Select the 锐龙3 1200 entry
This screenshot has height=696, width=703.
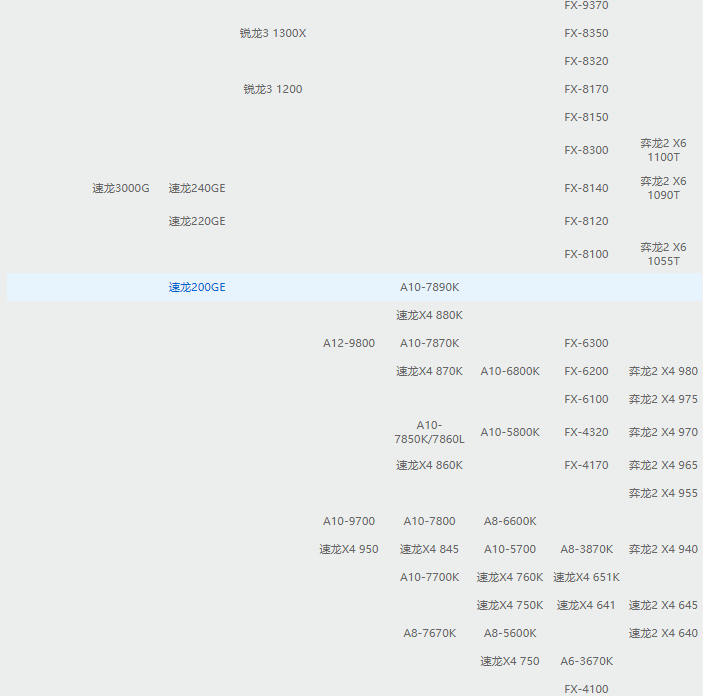tap(273, 89)
